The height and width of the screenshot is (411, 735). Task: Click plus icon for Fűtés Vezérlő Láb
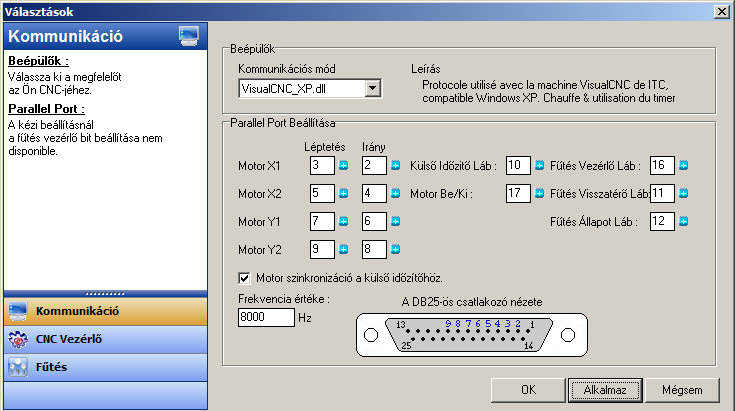(x=683, y=165)
